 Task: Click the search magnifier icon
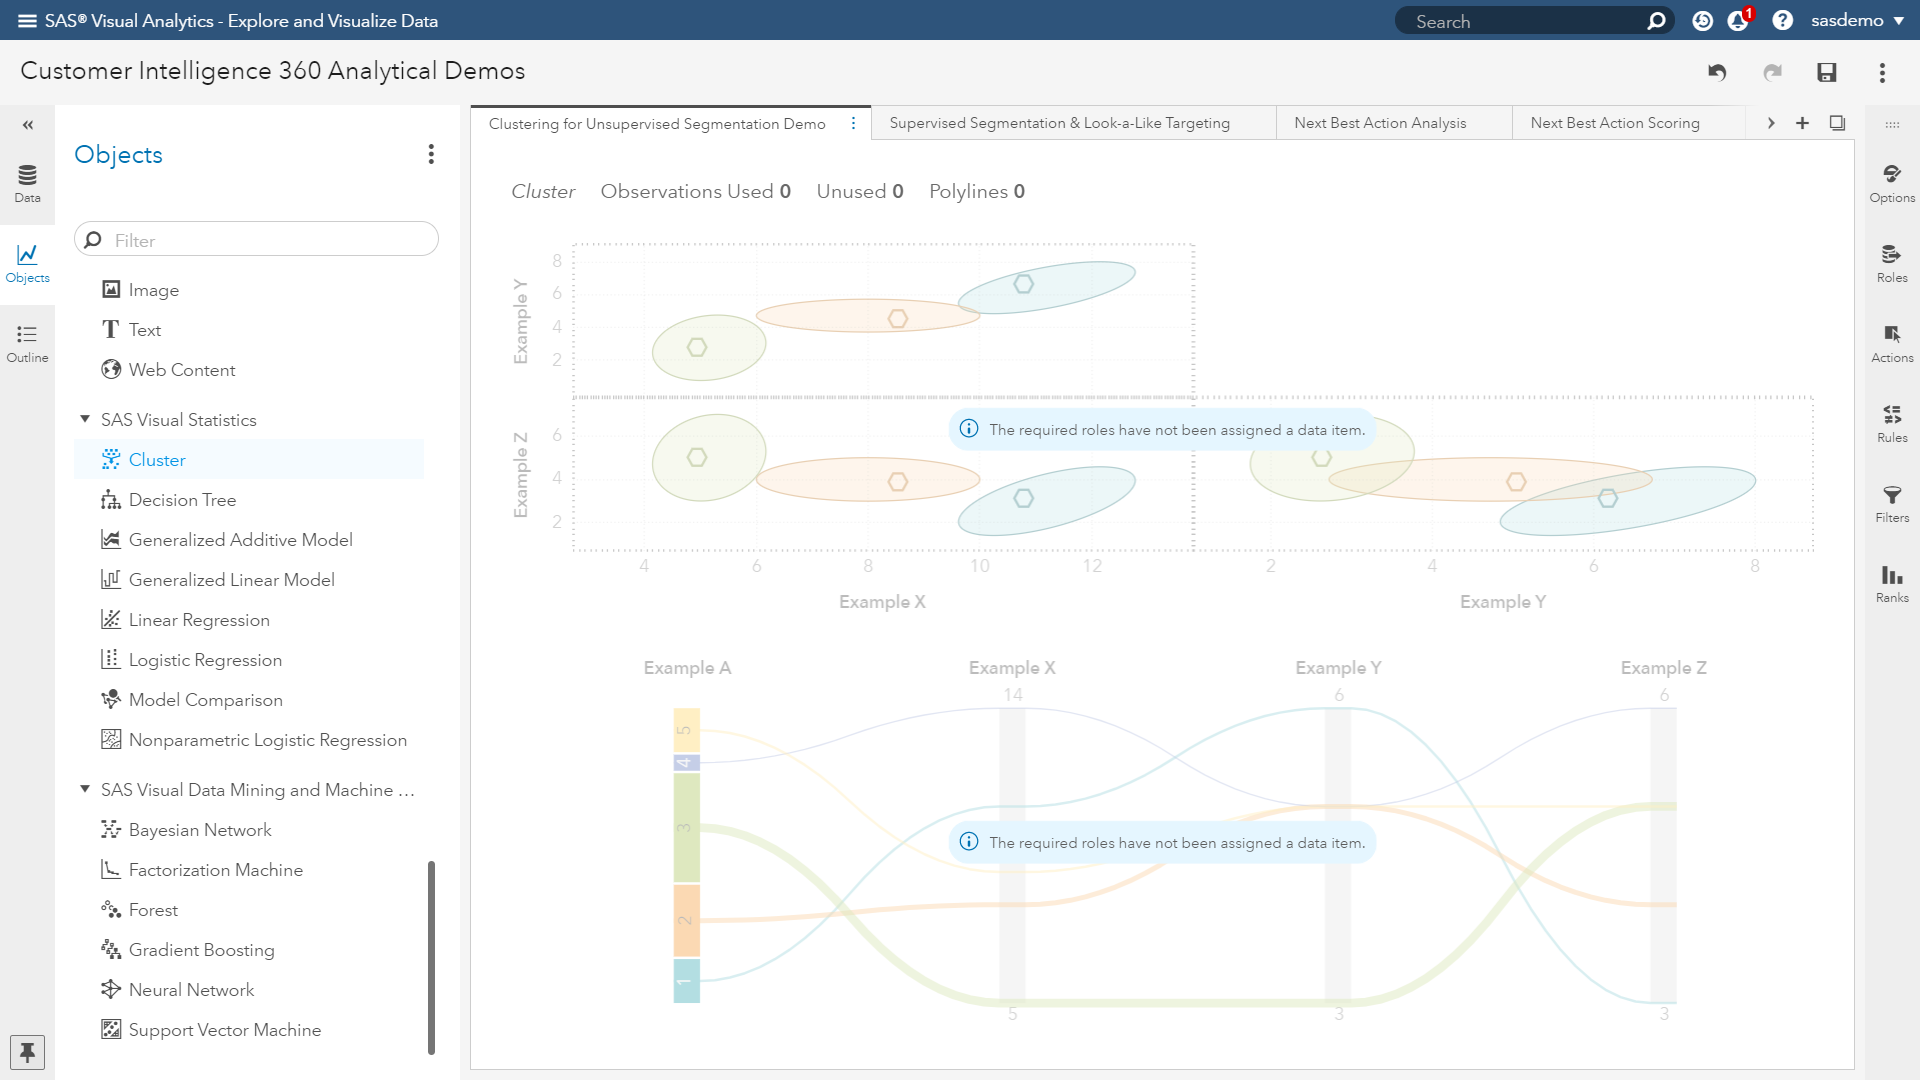(x=1656, y=21)
